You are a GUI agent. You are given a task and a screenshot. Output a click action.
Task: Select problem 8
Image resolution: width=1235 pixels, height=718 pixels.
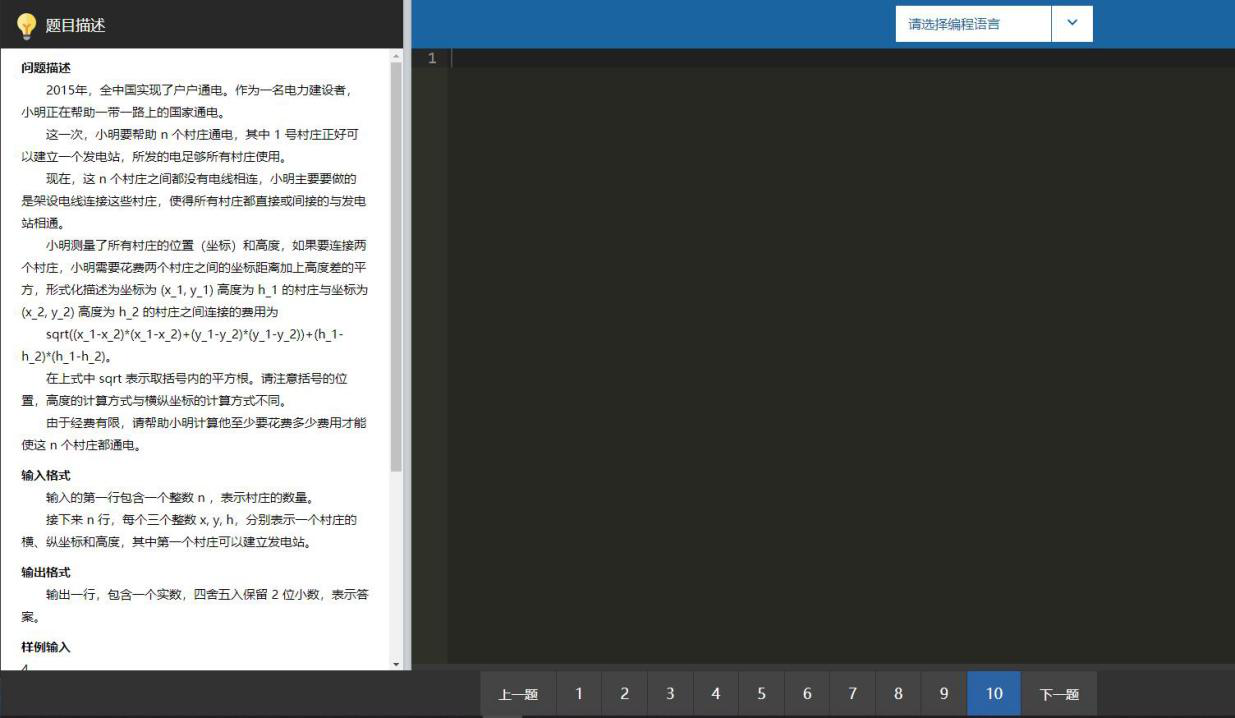[900, 693]
